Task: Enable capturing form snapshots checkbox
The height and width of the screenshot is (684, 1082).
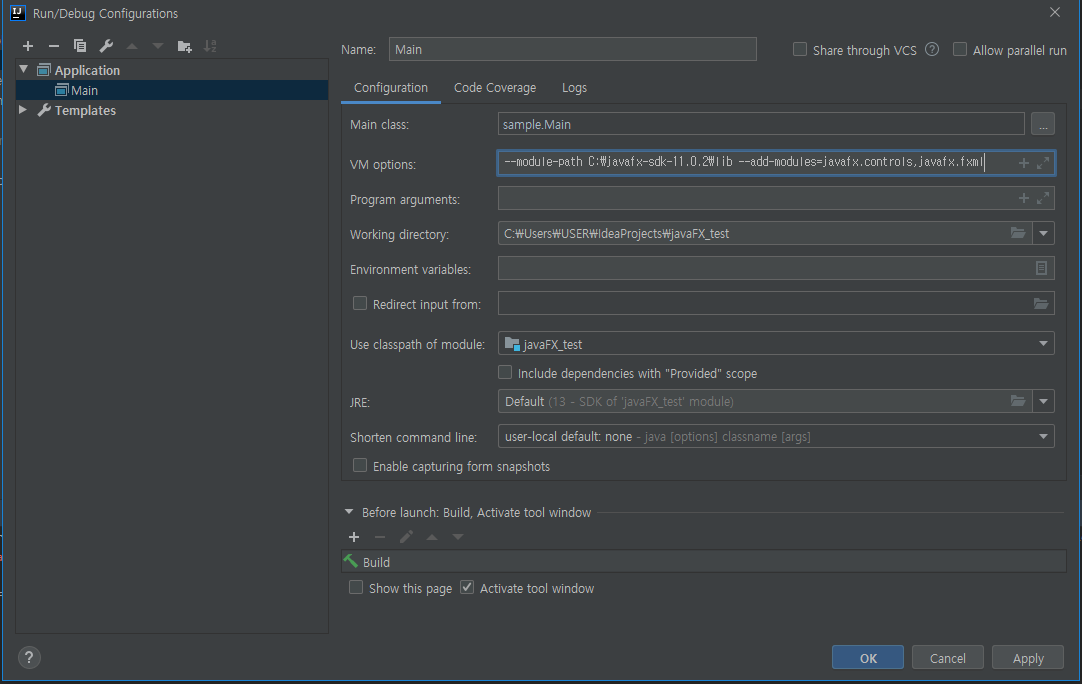Action: point(360,466)
